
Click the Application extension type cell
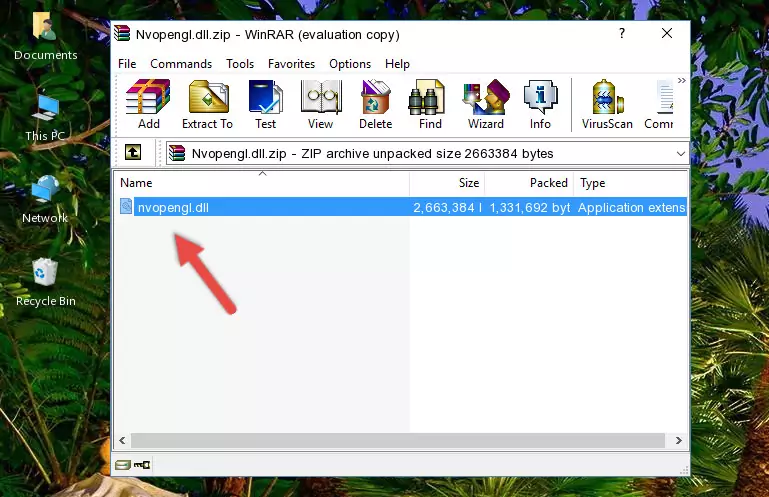[x=631, y=208]
